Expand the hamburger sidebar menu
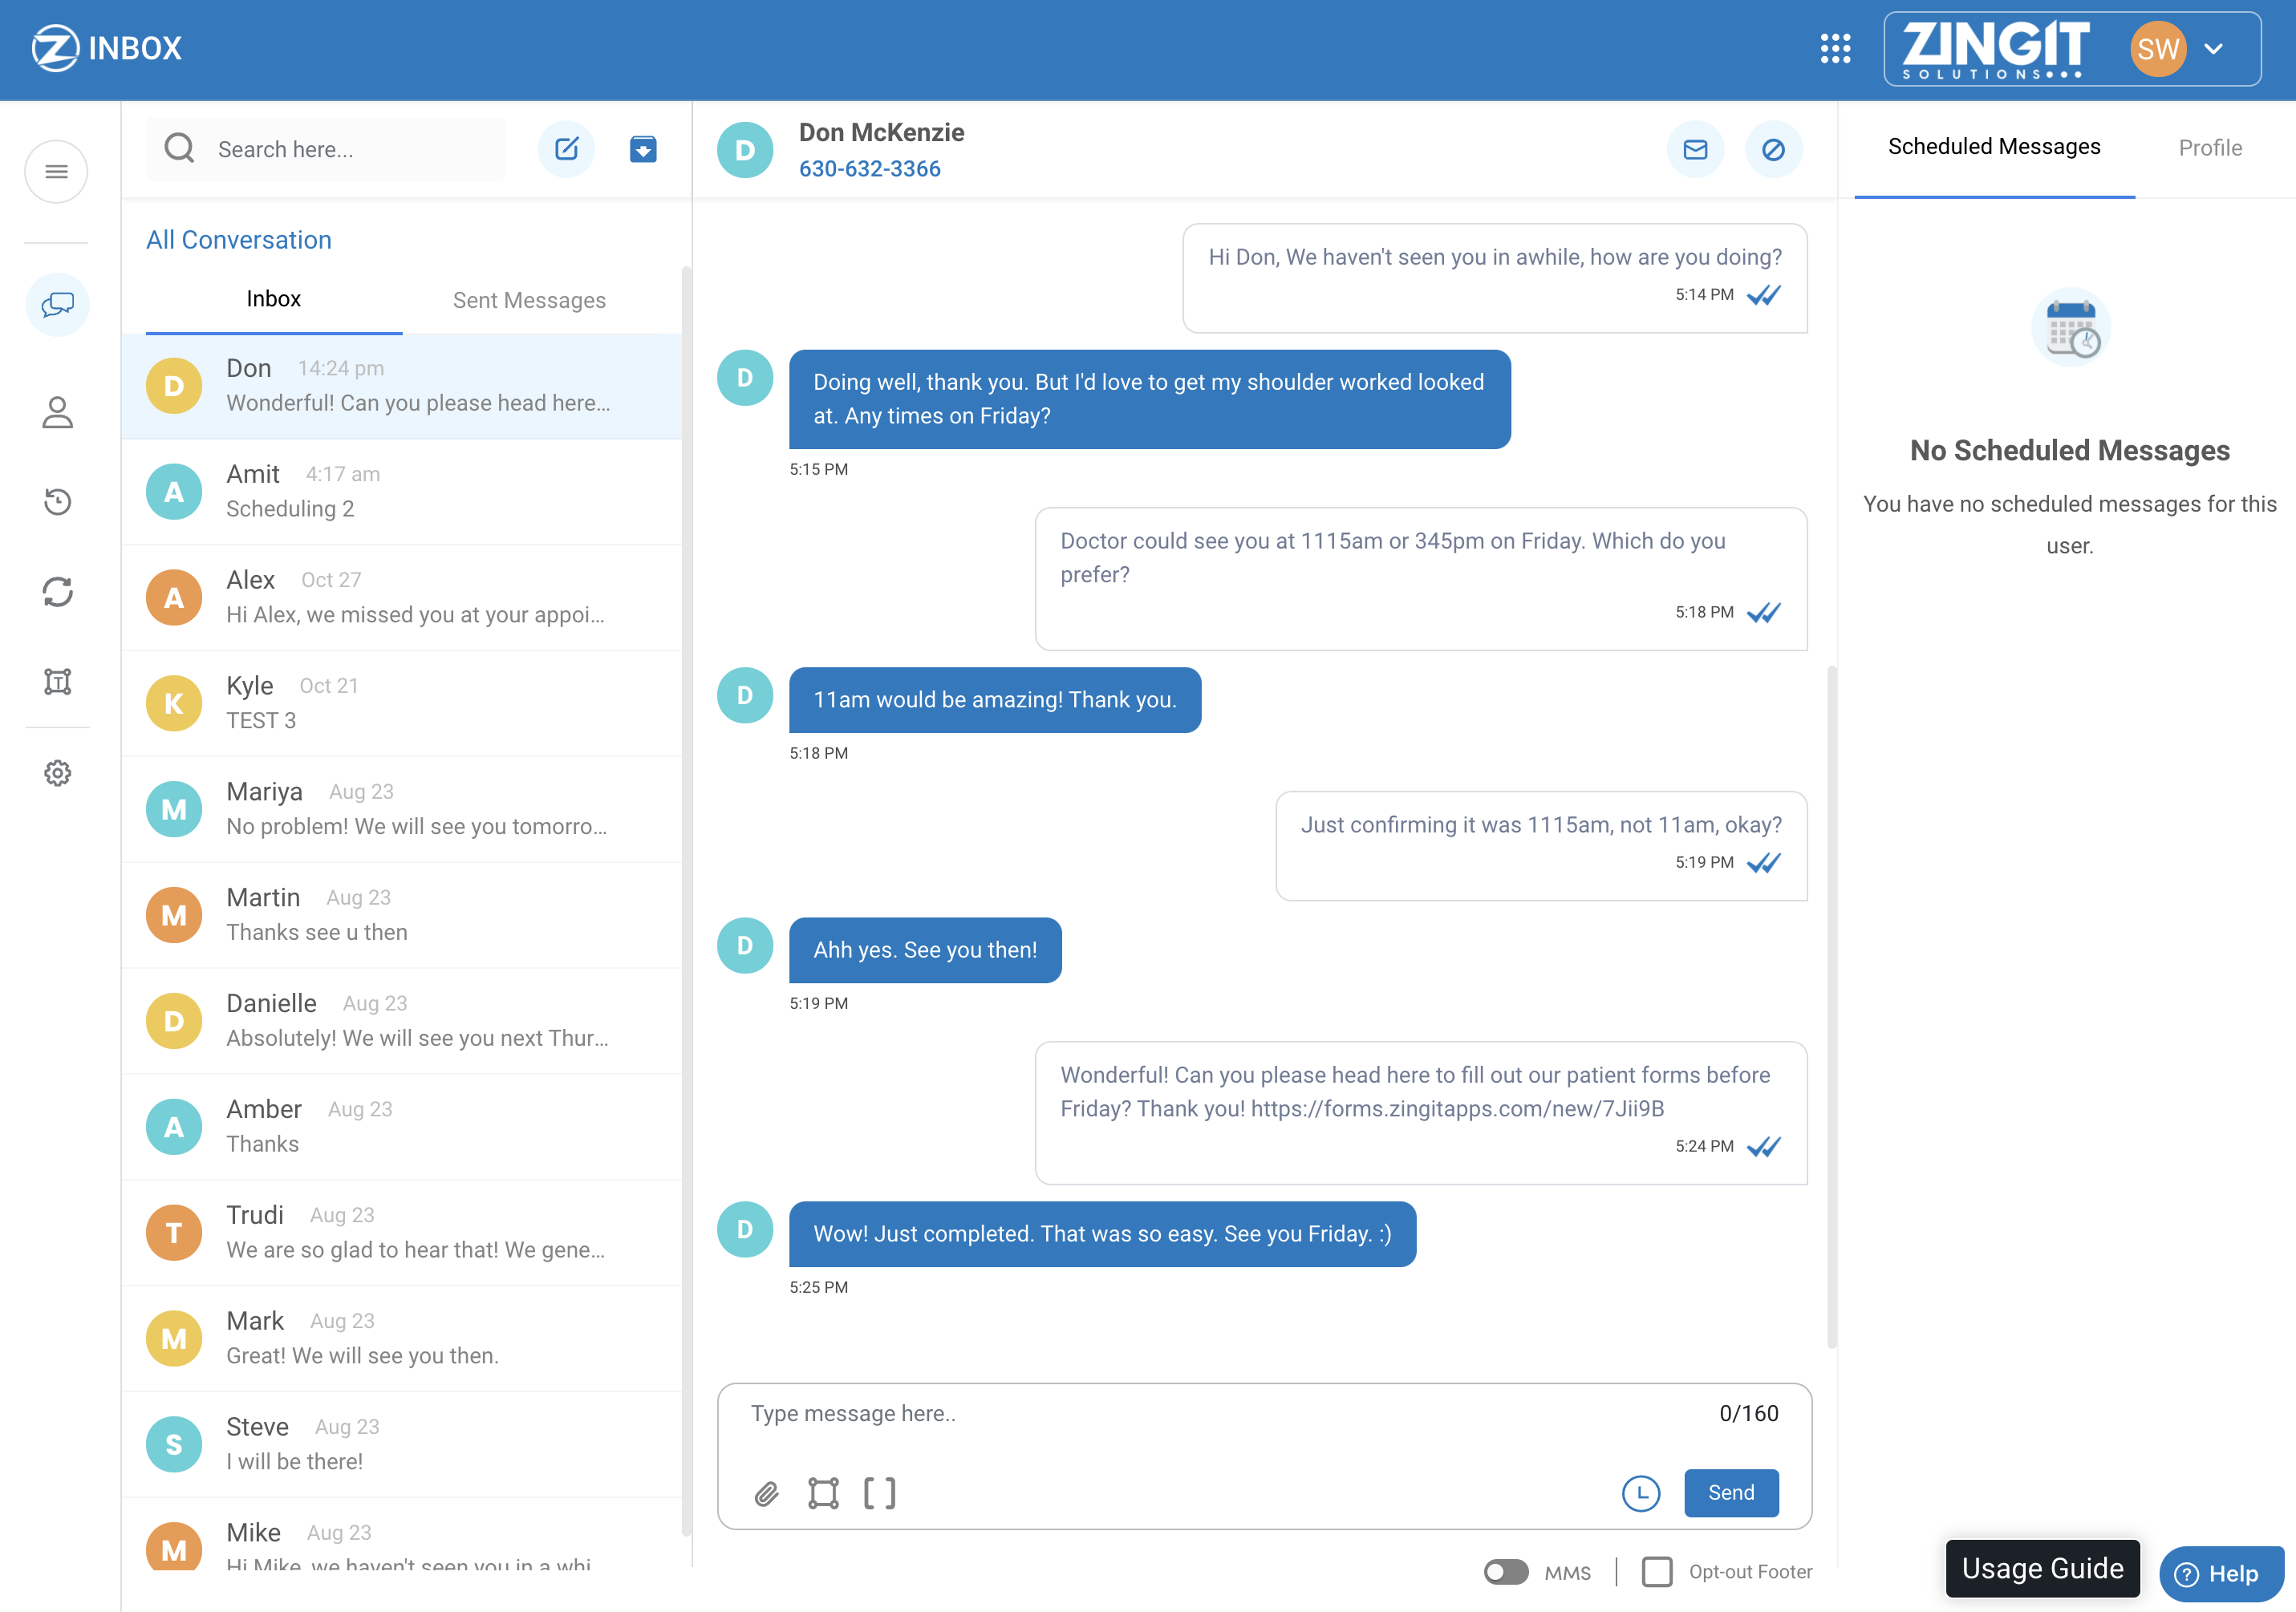2296x1612 pixels. point(57,172)
